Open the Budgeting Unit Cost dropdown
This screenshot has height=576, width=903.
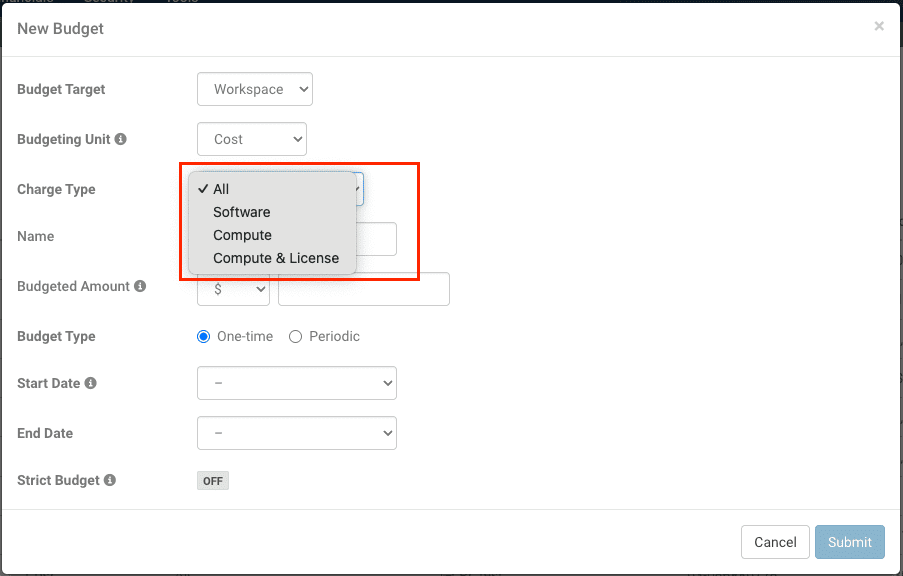pos(252,139)
